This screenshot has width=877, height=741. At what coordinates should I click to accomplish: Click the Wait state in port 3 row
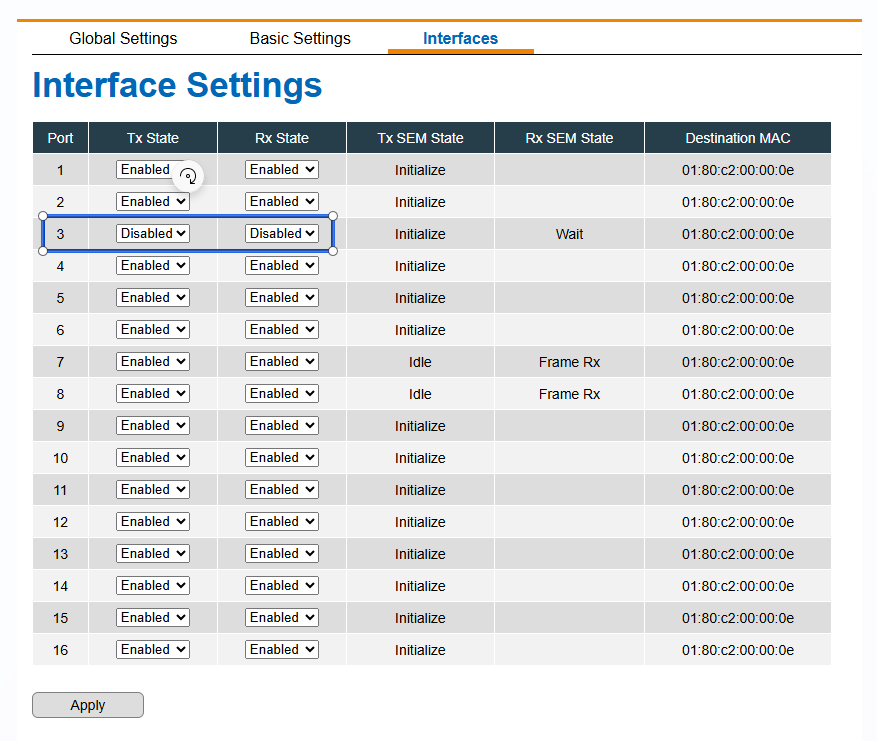[x=569, y=234]
